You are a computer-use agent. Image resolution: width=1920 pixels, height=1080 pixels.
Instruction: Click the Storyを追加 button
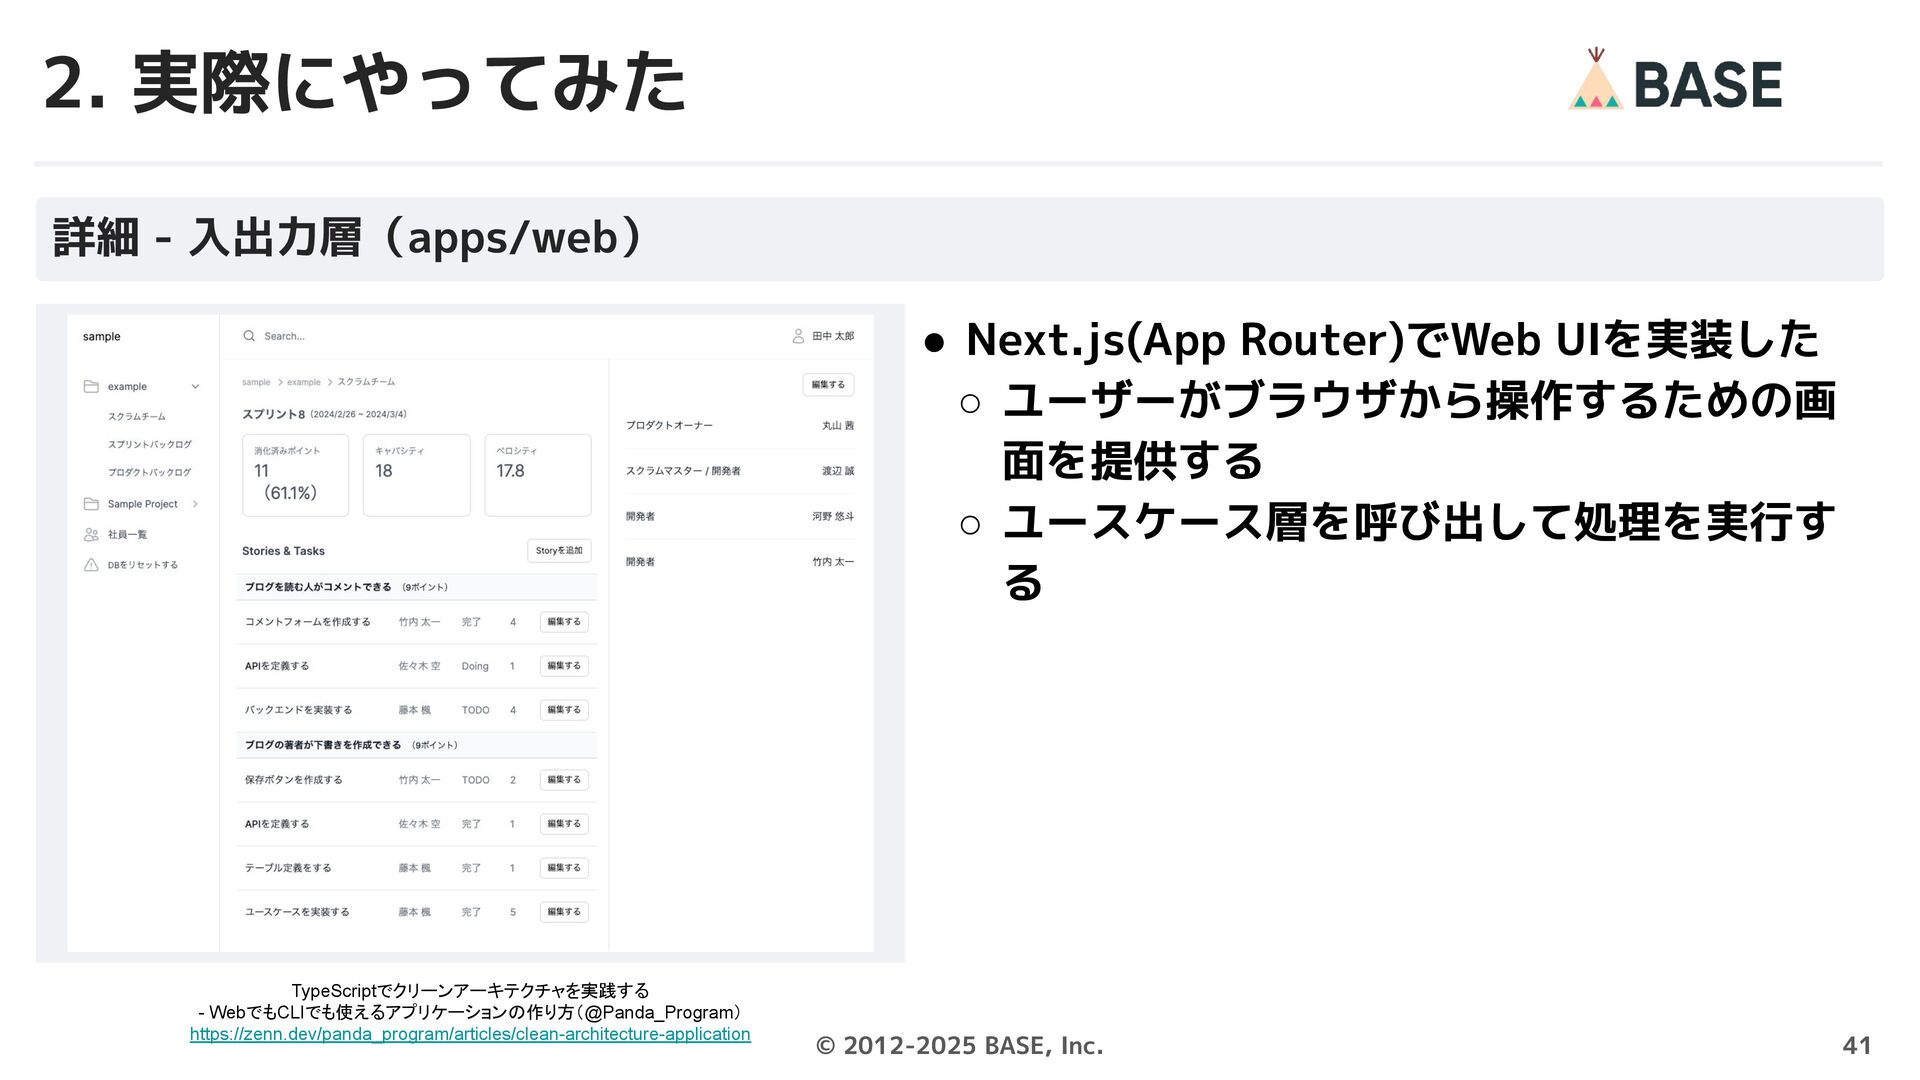(x=559, y=551)
